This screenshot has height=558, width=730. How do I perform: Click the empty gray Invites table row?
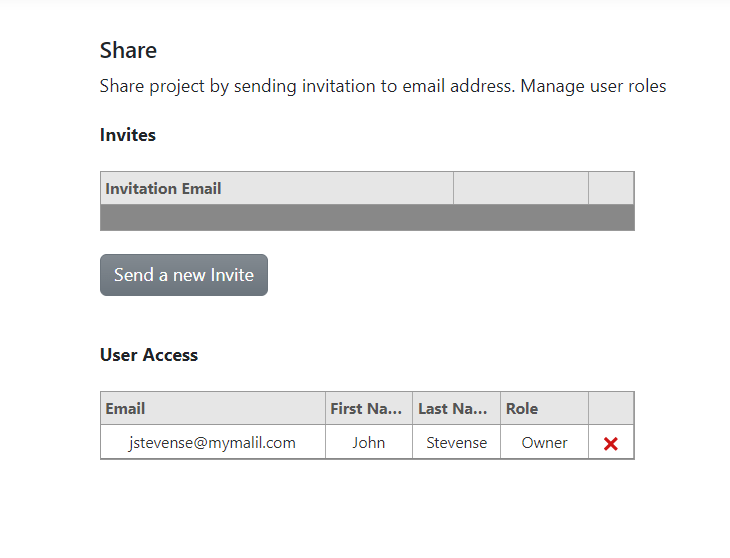[x=367, y=217]
